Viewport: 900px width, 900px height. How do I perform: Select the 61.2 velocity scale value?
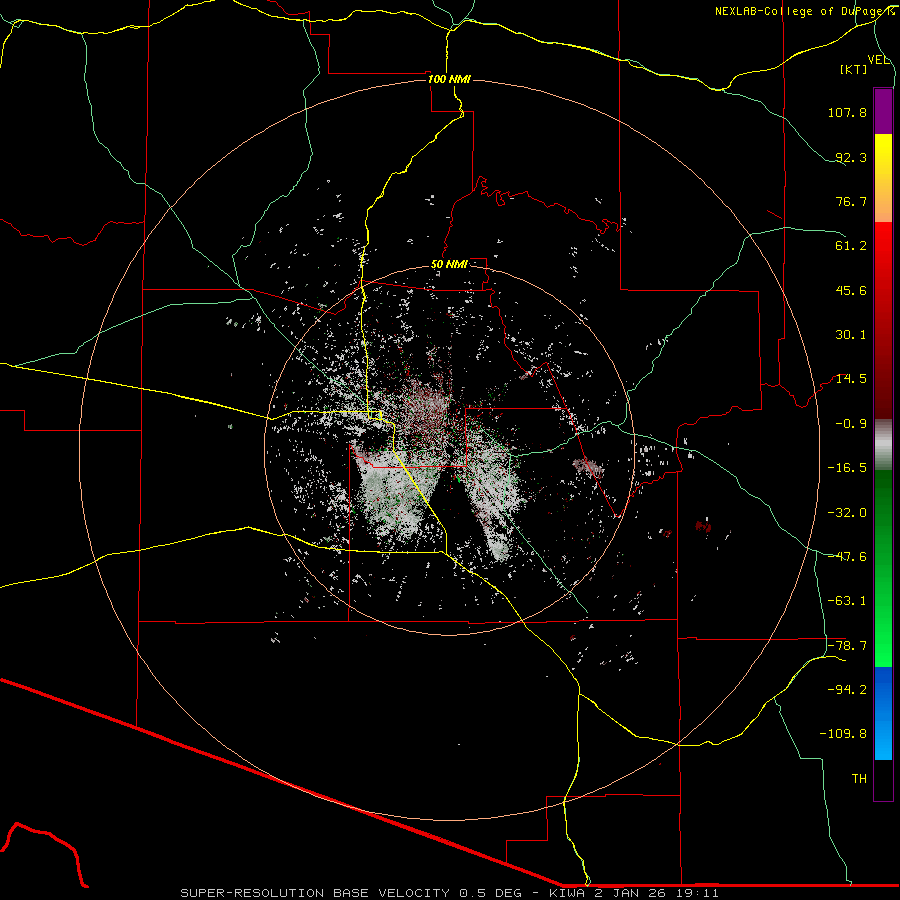tap(851, 246)
